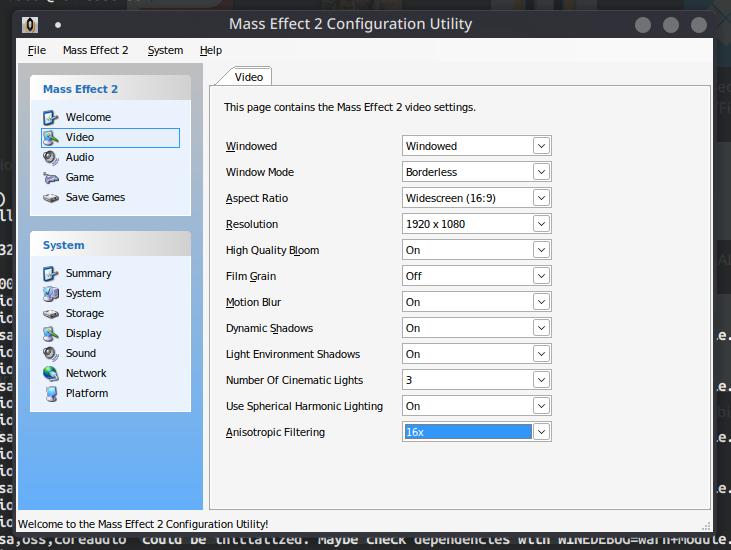Click the Light Environment Shadows label
Image resolution: width=731 pixels, height=550 pixels.
[293, 354]
